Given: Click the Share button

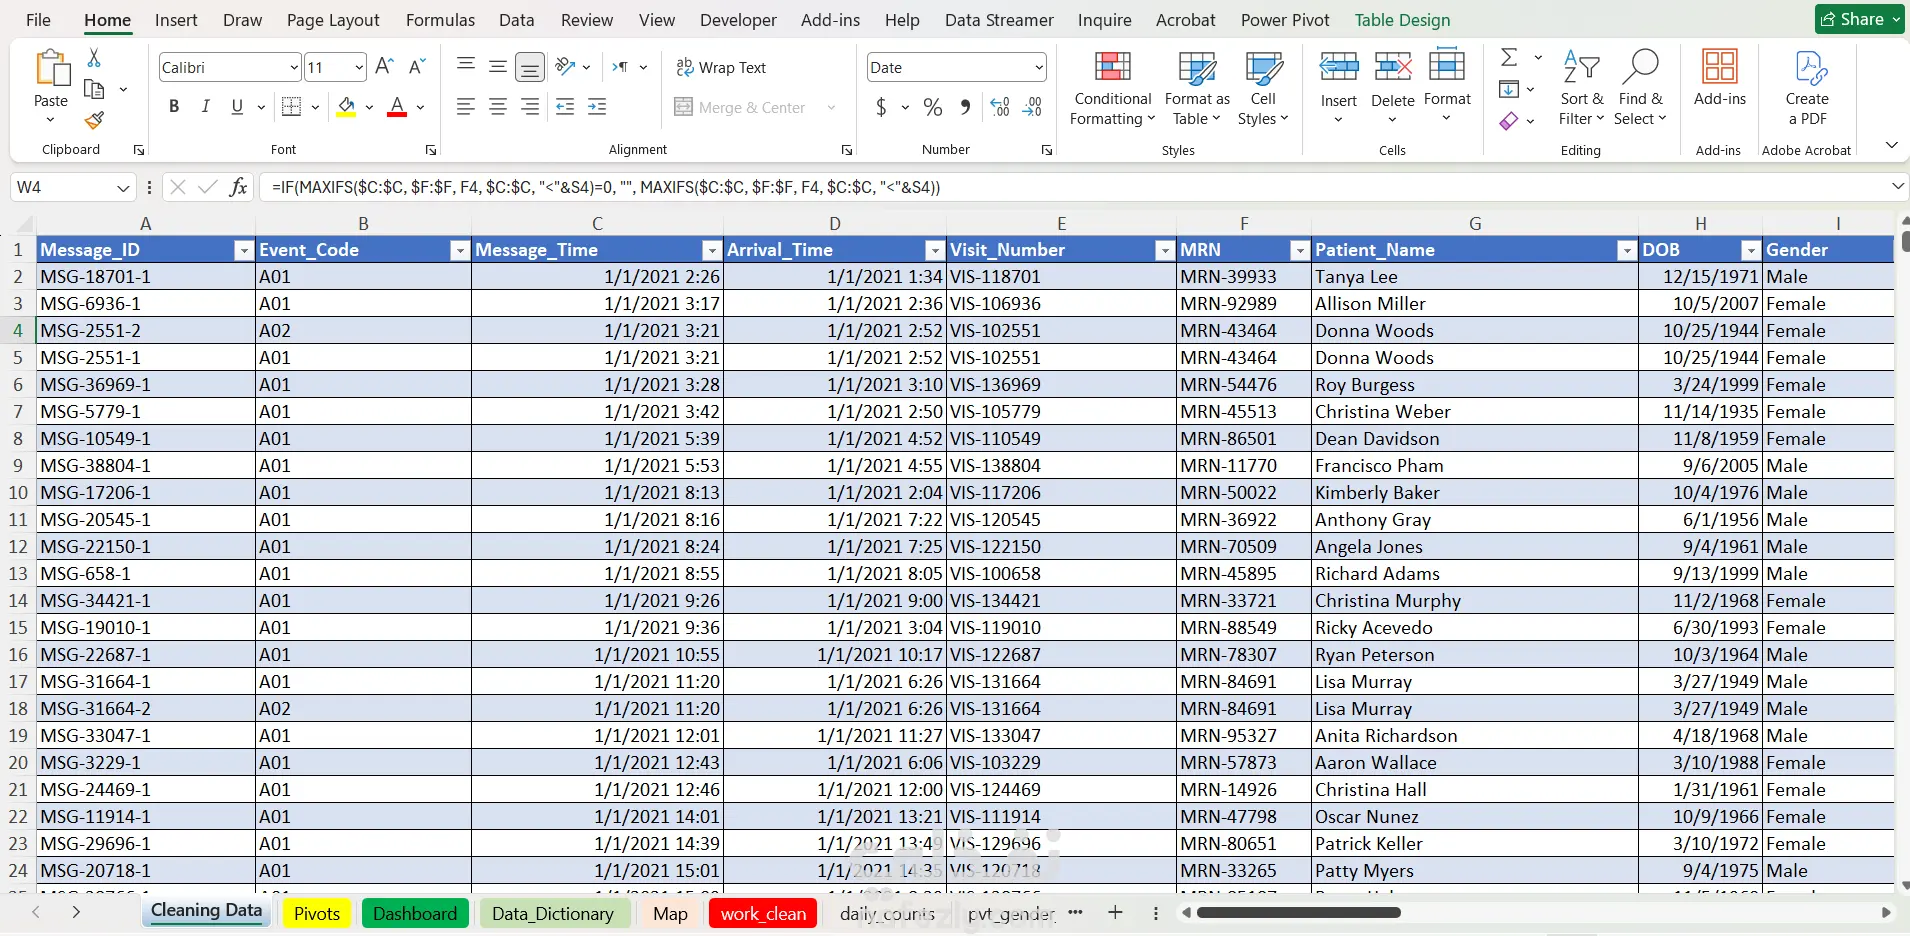Looking at the screenshot, I should (1859, 19).
